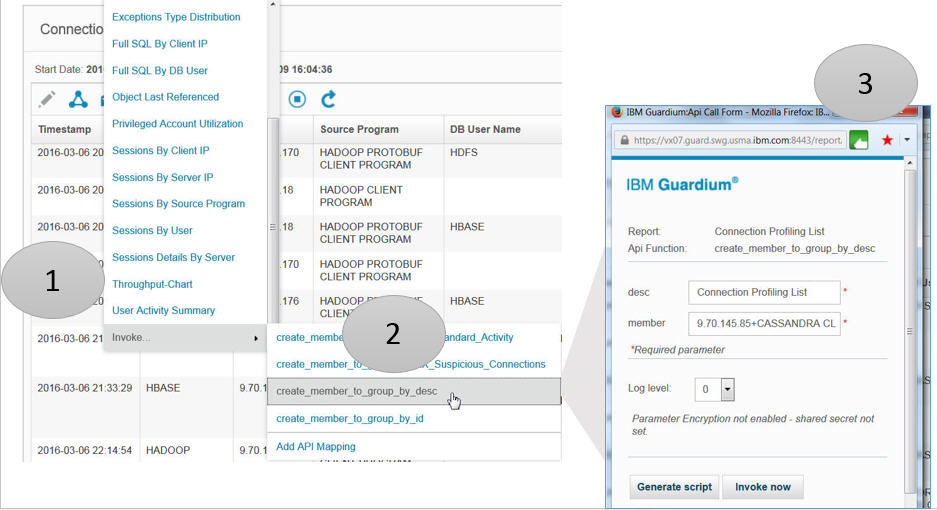Viewport: 937px width, 510px height.
Task: Choose Privileged Account Utilization entry
Action: 177,124
